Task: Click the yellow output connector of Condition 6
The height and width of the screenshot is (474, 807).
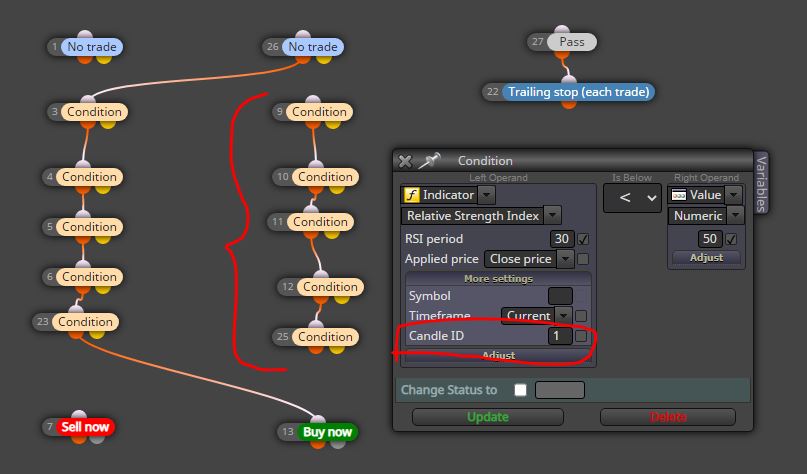Action: pos(103,288)
